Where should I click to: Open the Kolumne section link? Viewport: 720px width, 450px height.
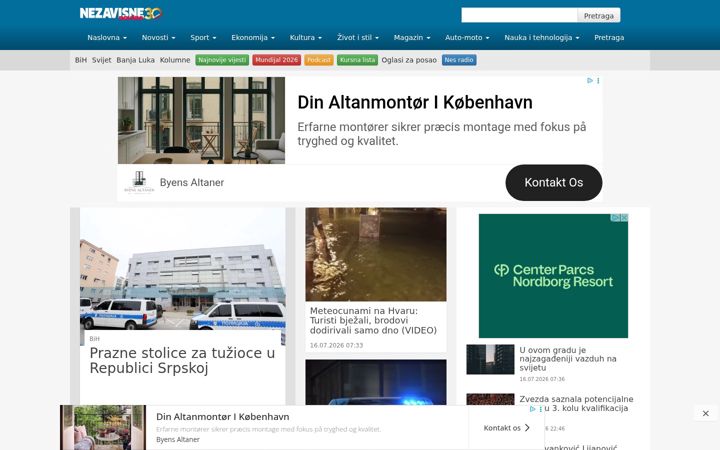coord(175,60)
